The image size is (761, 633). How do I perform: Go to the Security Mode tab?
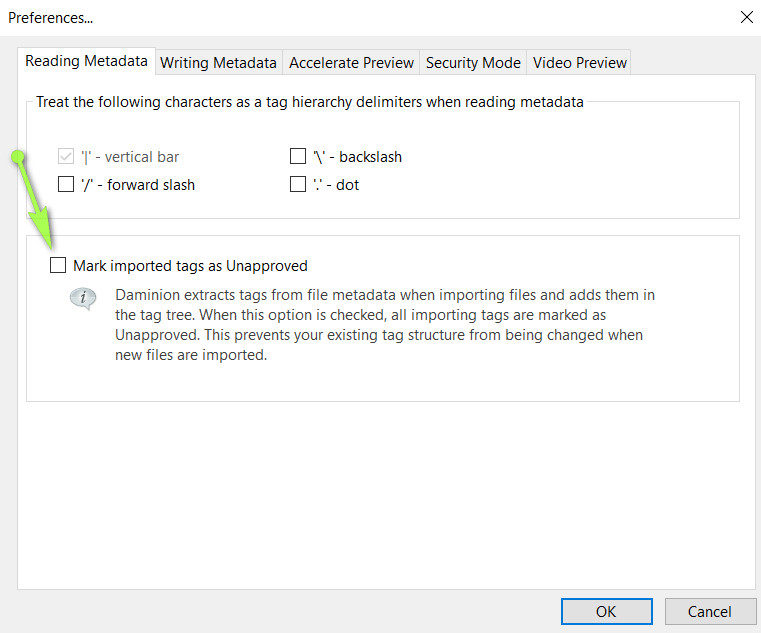tap(473, 62)
